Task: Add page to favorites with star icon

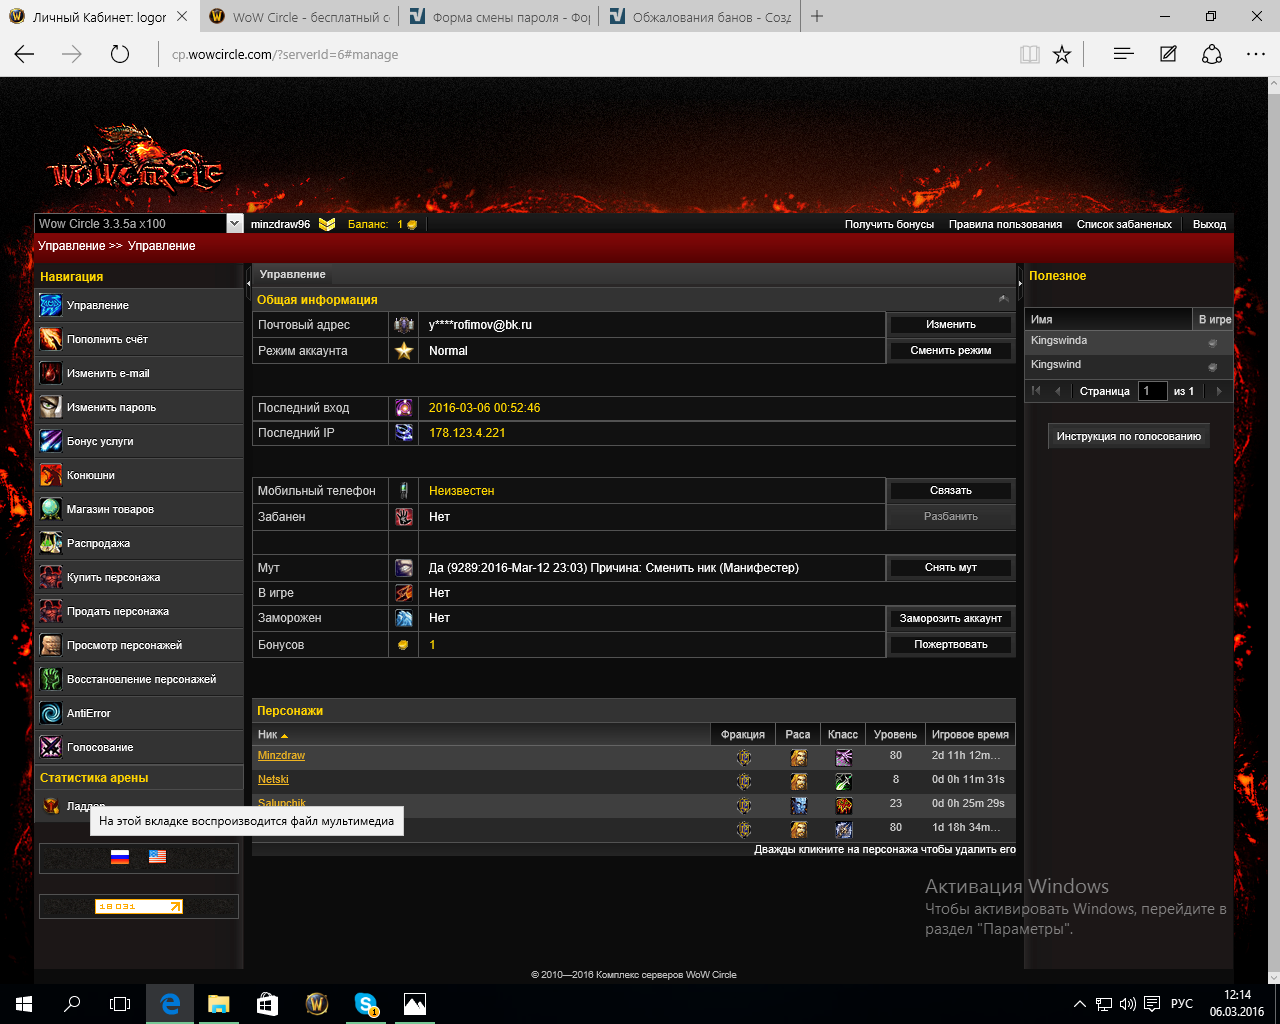Action: click(1062, 55)
